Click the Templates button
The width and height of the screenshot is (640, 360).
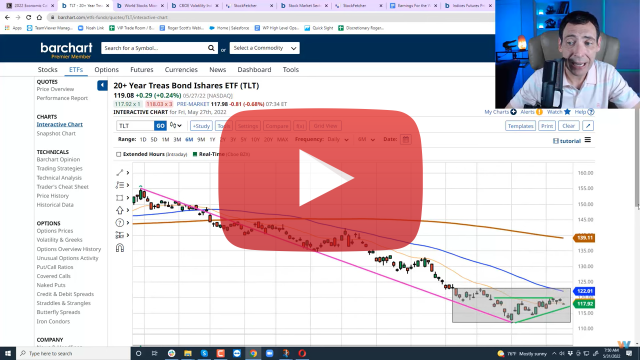520,126
